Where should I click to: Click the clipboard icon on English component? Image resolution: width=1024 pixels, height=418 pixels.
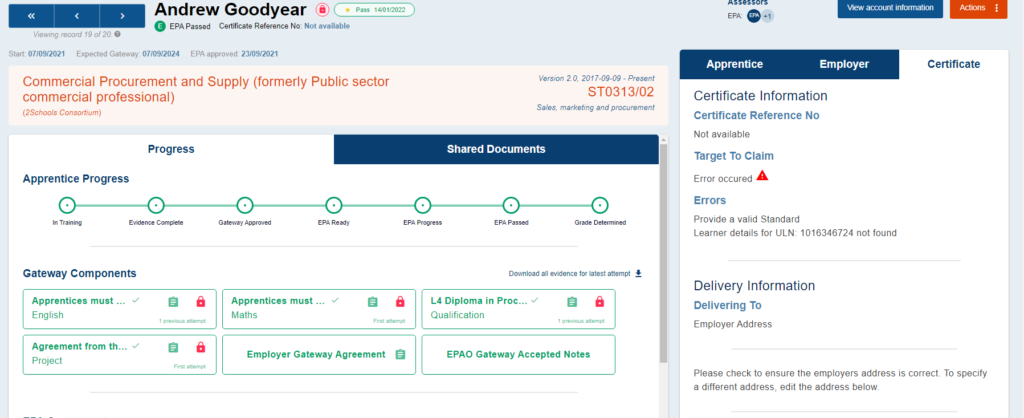173,301
